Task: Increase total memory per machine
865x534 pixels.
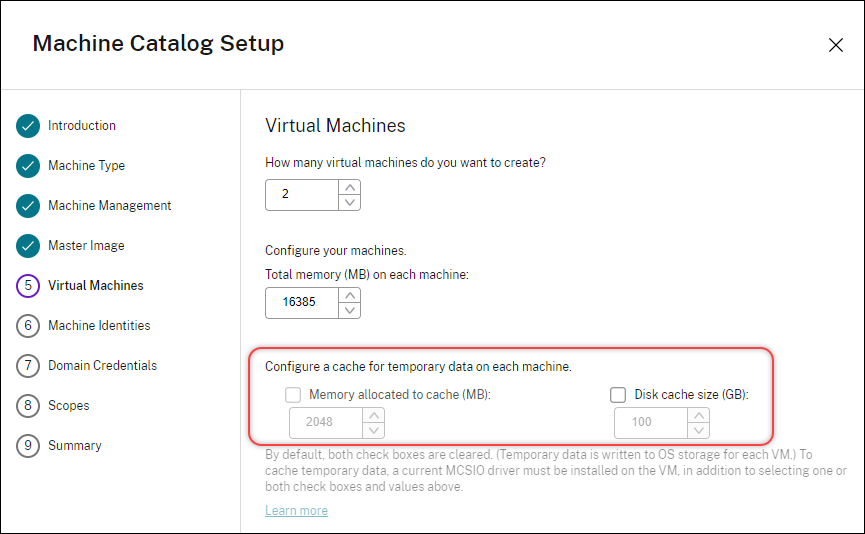Action: [349, 295]
